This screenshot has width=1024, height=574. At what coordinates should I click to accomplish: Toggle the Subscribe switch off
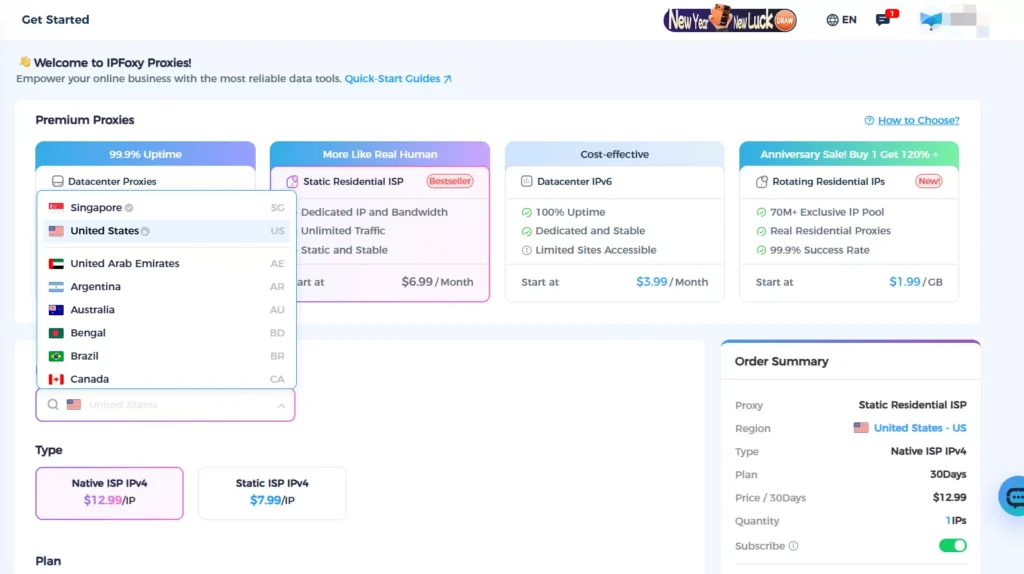[x=952, y=546]
